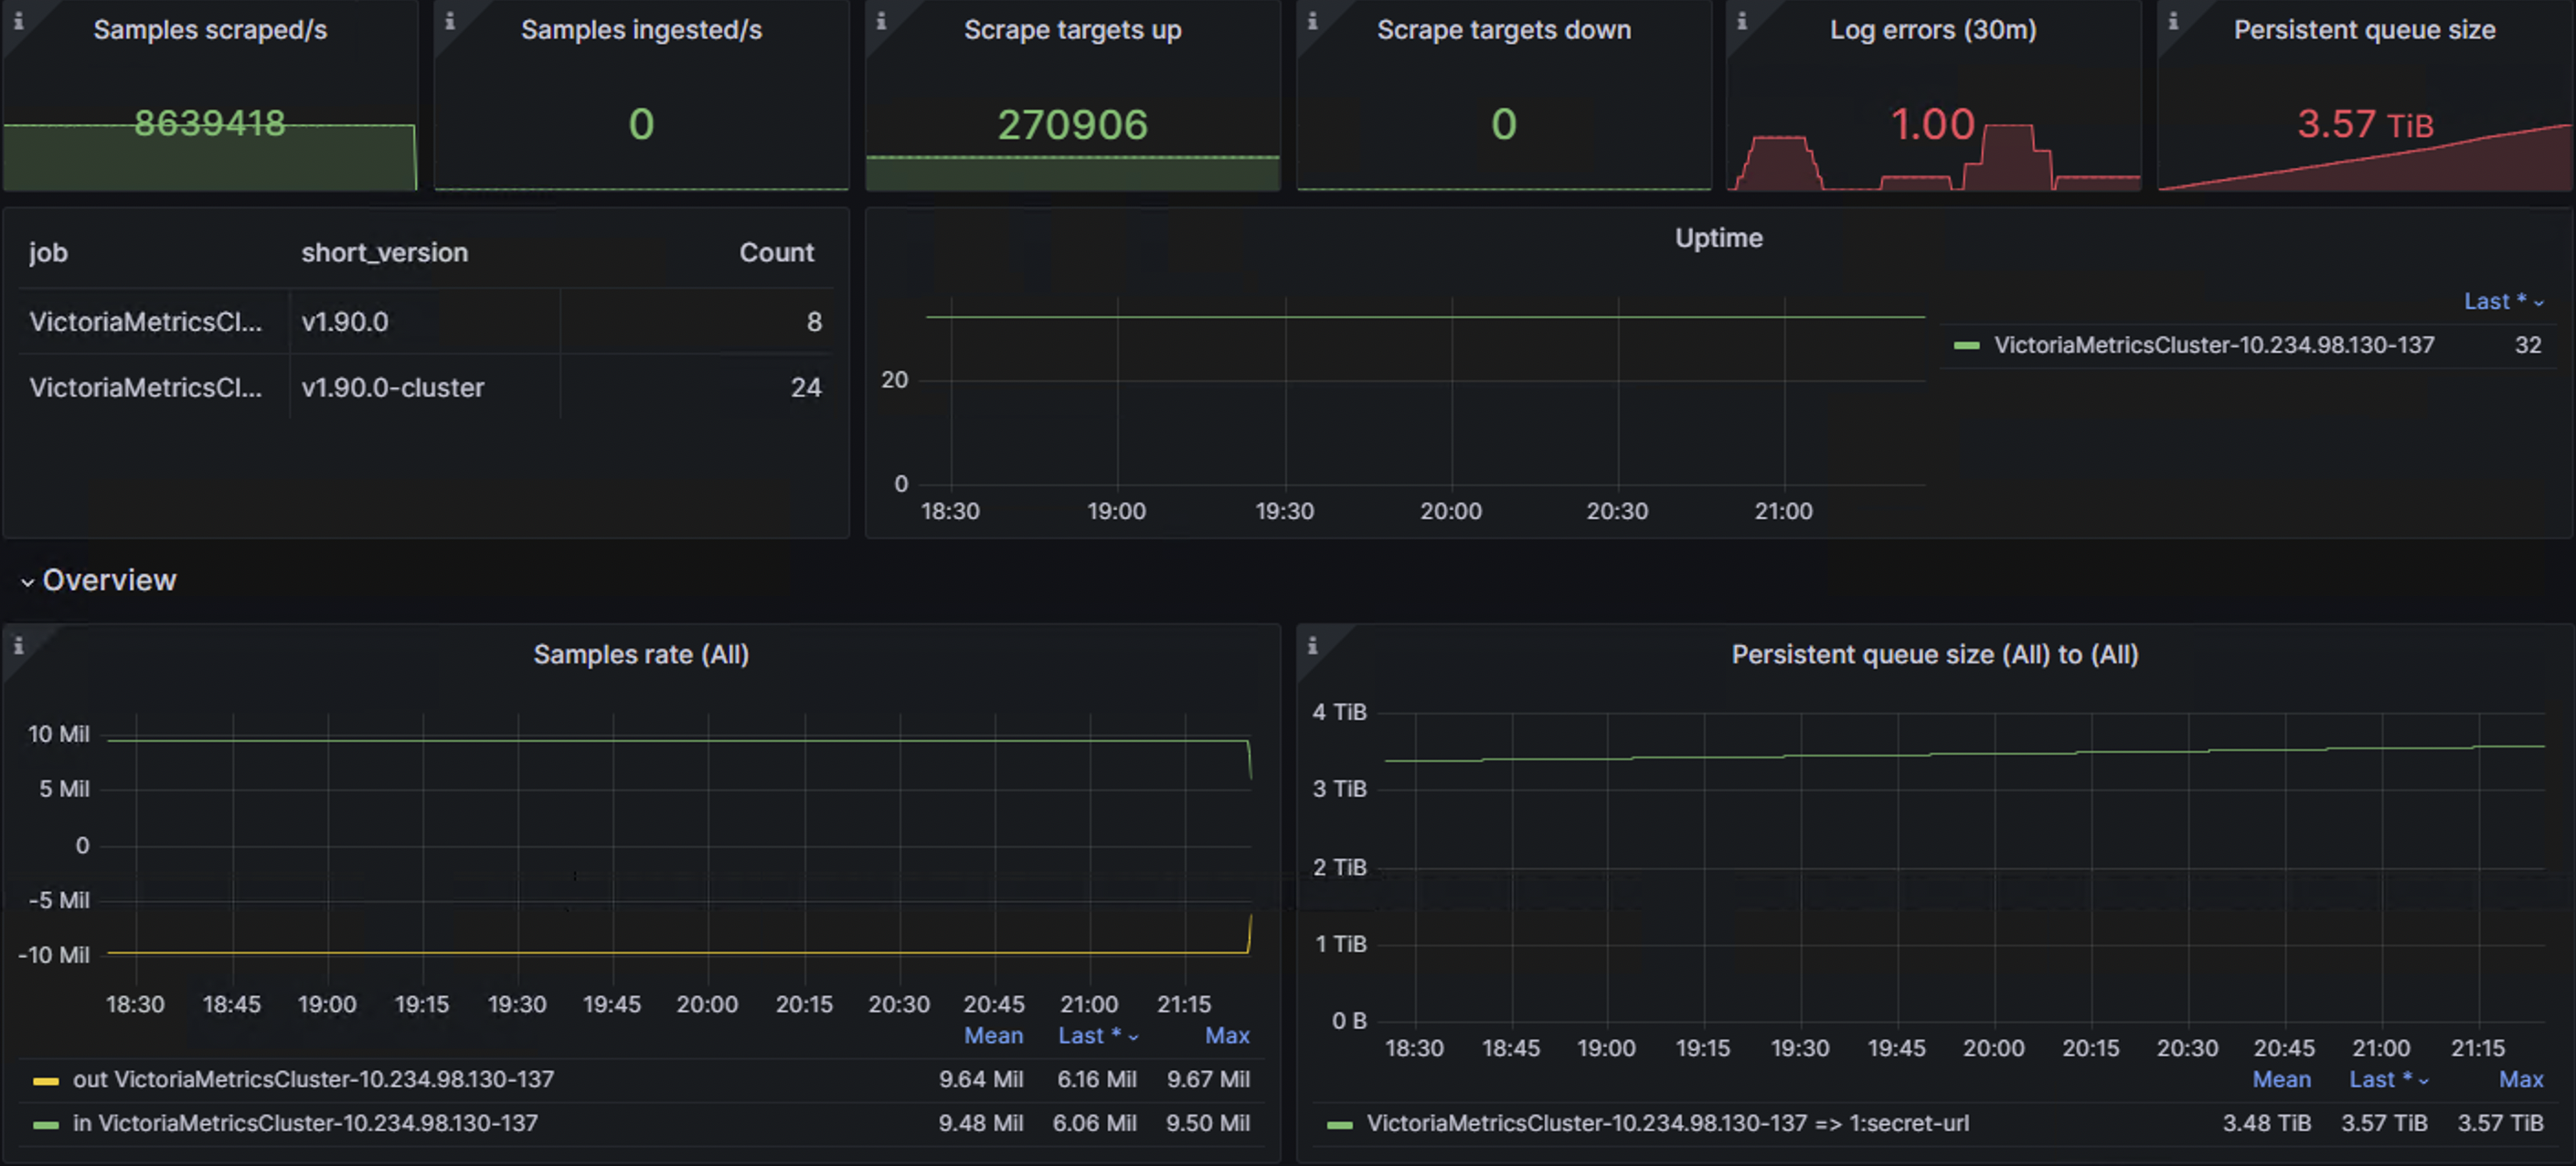Click the Mean column header in Samples rate legend
The width and height of the screenshot is (2576, 1166).
993,1036
